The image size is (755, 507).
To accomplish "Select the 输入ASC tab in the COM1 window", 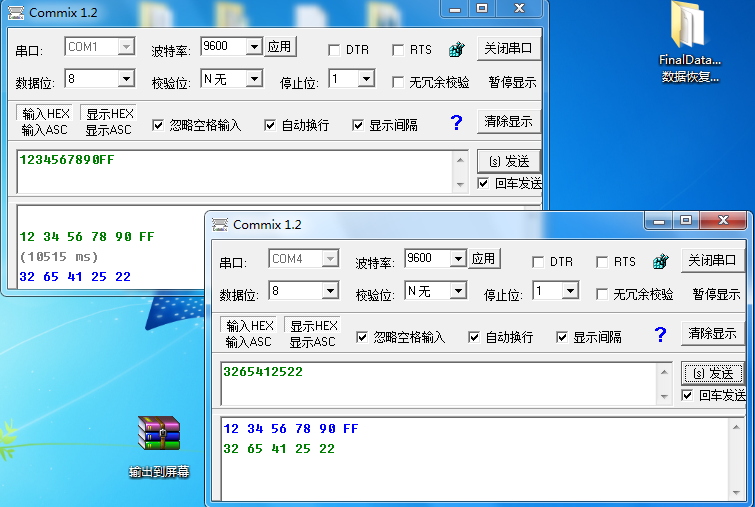I will click(44, 130).
